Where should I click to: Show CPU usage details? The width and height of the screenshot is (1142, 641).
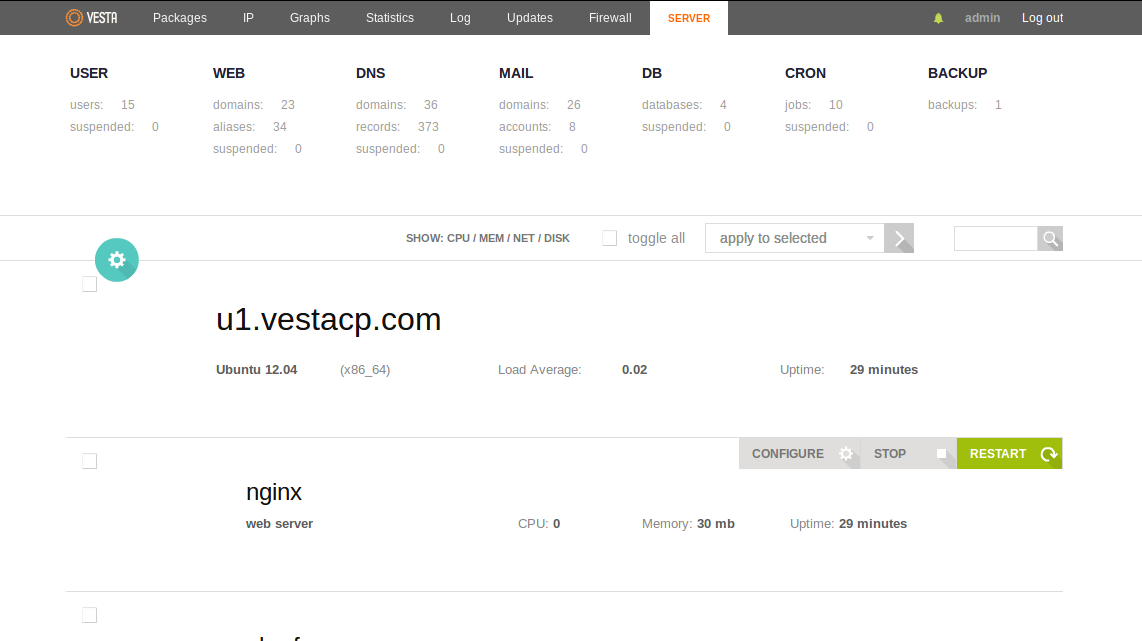[459, 238]
